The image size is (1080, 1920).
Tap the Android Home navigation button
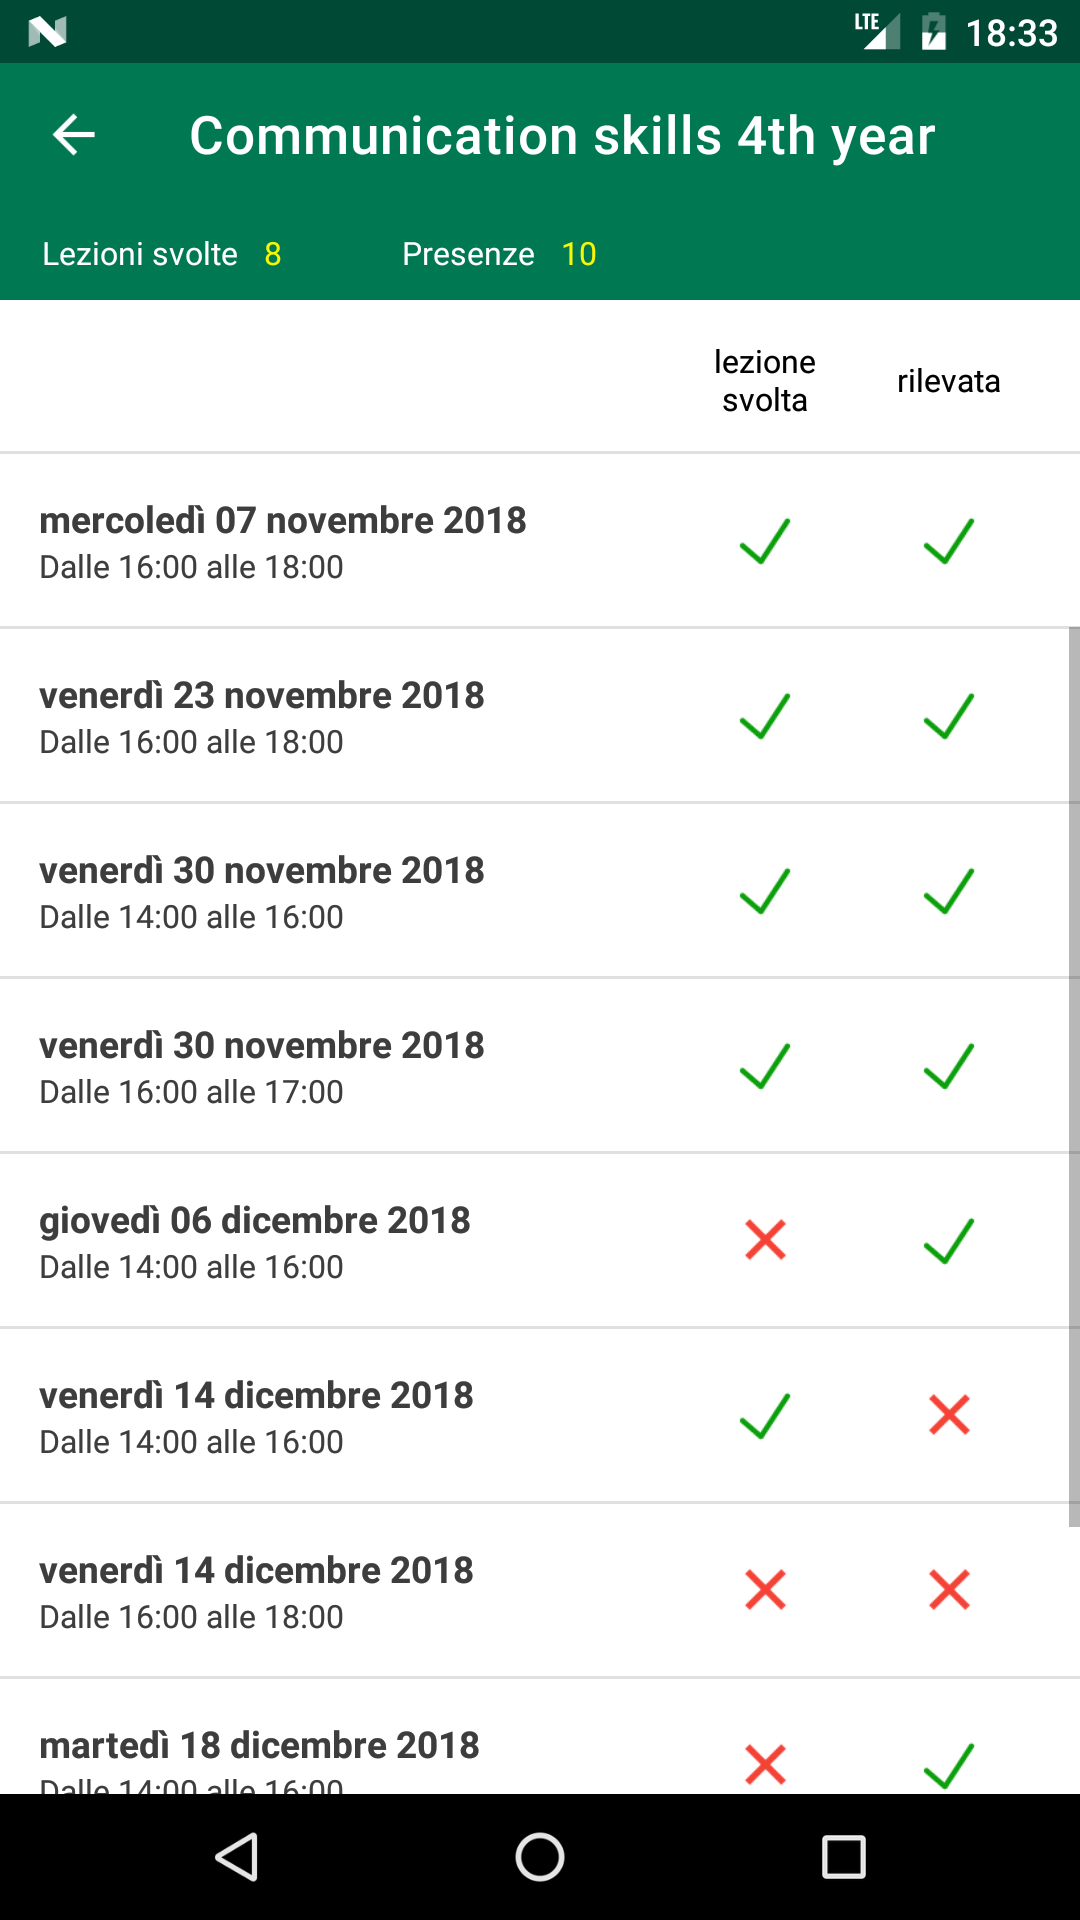coord(540,1857)
